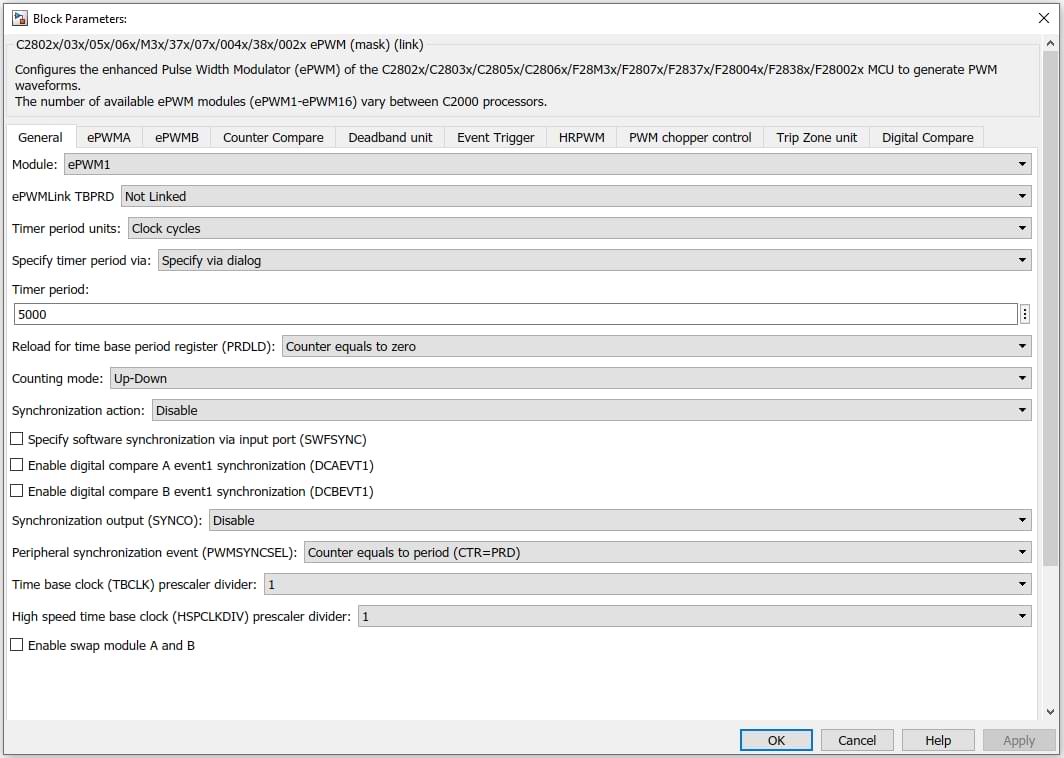Viewport: 1064px width, 758px height.
Task: Expand the TBCLK prescaler divider dropdown
Action: [x=647, y=584]
